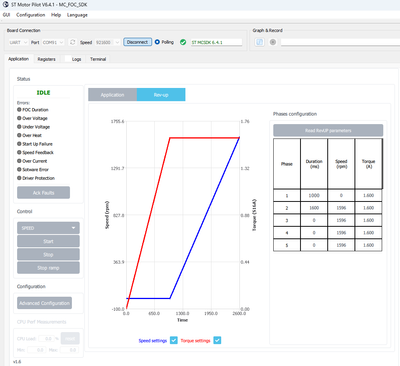This screenshot has width=400, height=366.
Task: Click the Over Heat error indicator
Action: pos(19,135)
